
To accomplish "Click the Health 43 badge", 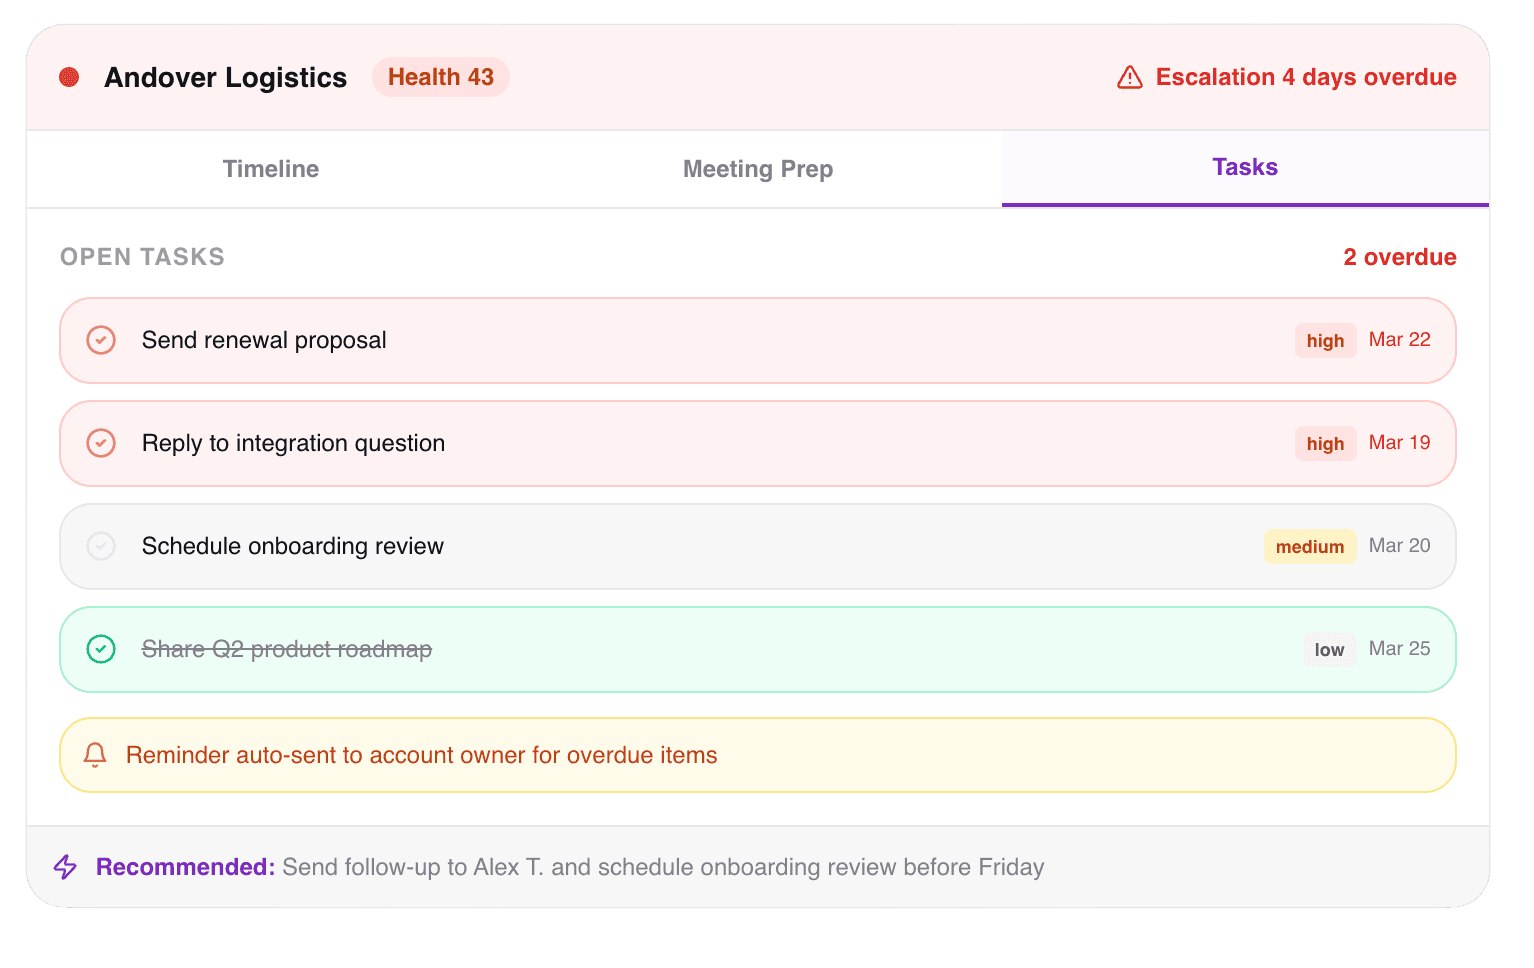I will (441, 77).
